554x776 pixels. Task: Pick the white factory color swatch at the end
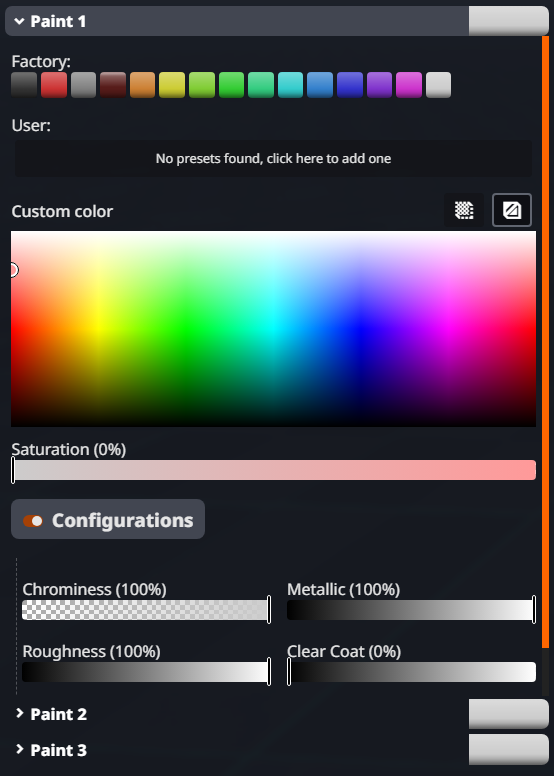pyautogui.click(x=439, y=85)
